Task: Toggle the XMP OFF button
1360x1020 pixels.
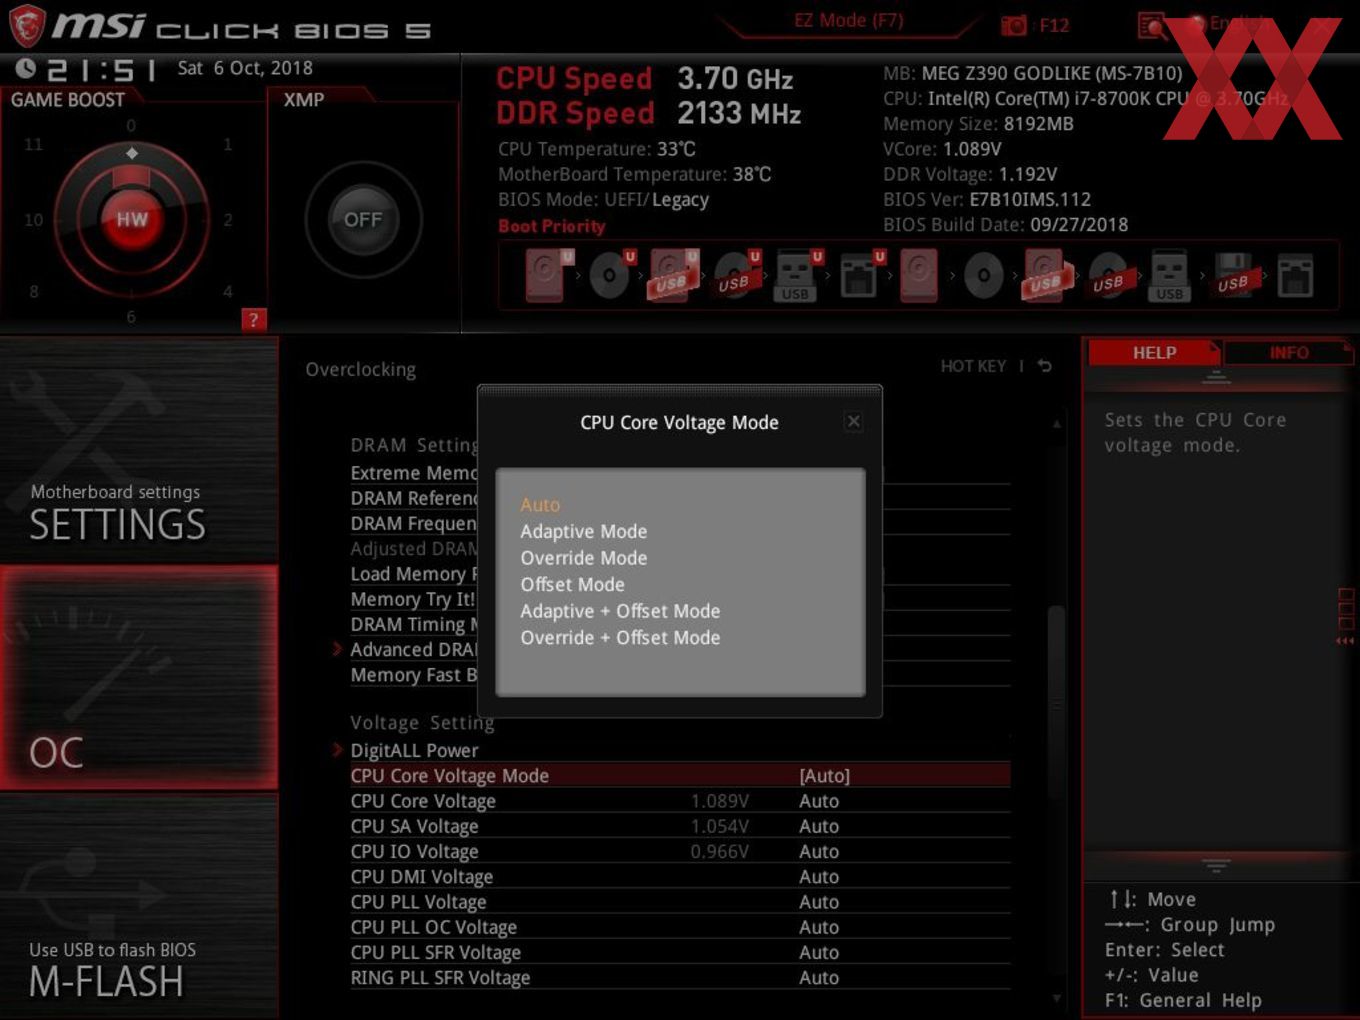Action: (x=362, y=219)
